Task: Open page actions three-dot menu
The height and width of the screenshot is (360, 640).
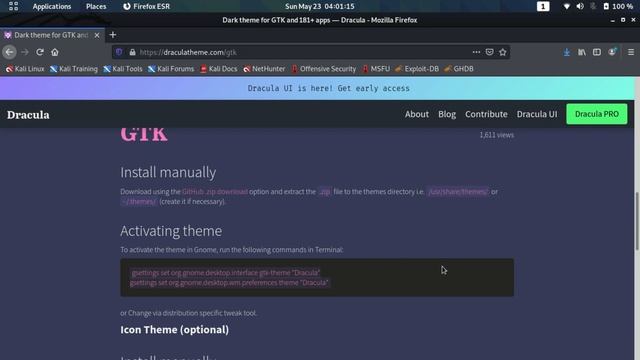Action: point(476,52)
